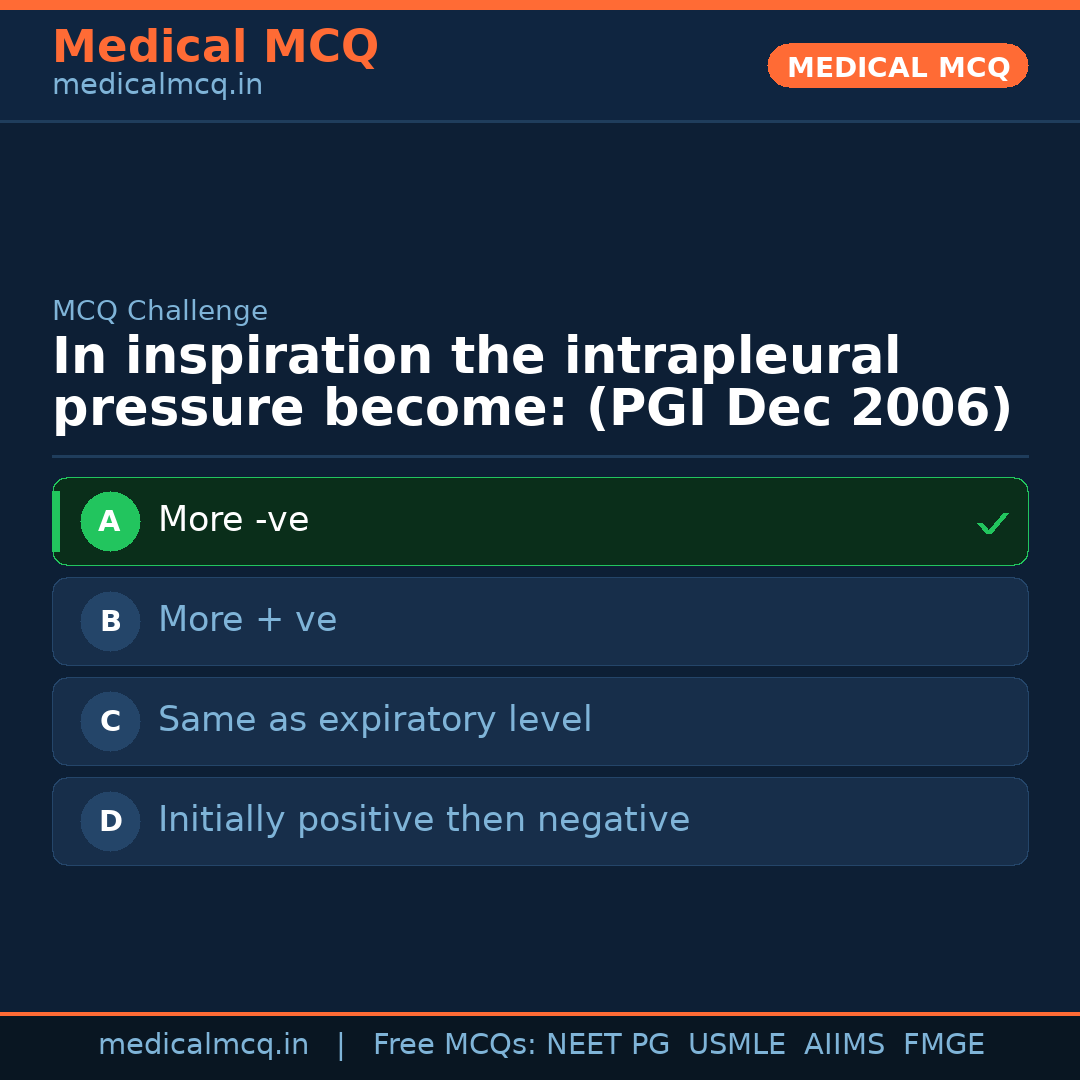Click the letter C circle badge
The width and height of the screenshot is (1080, 1080).
[x=110, y=721]
